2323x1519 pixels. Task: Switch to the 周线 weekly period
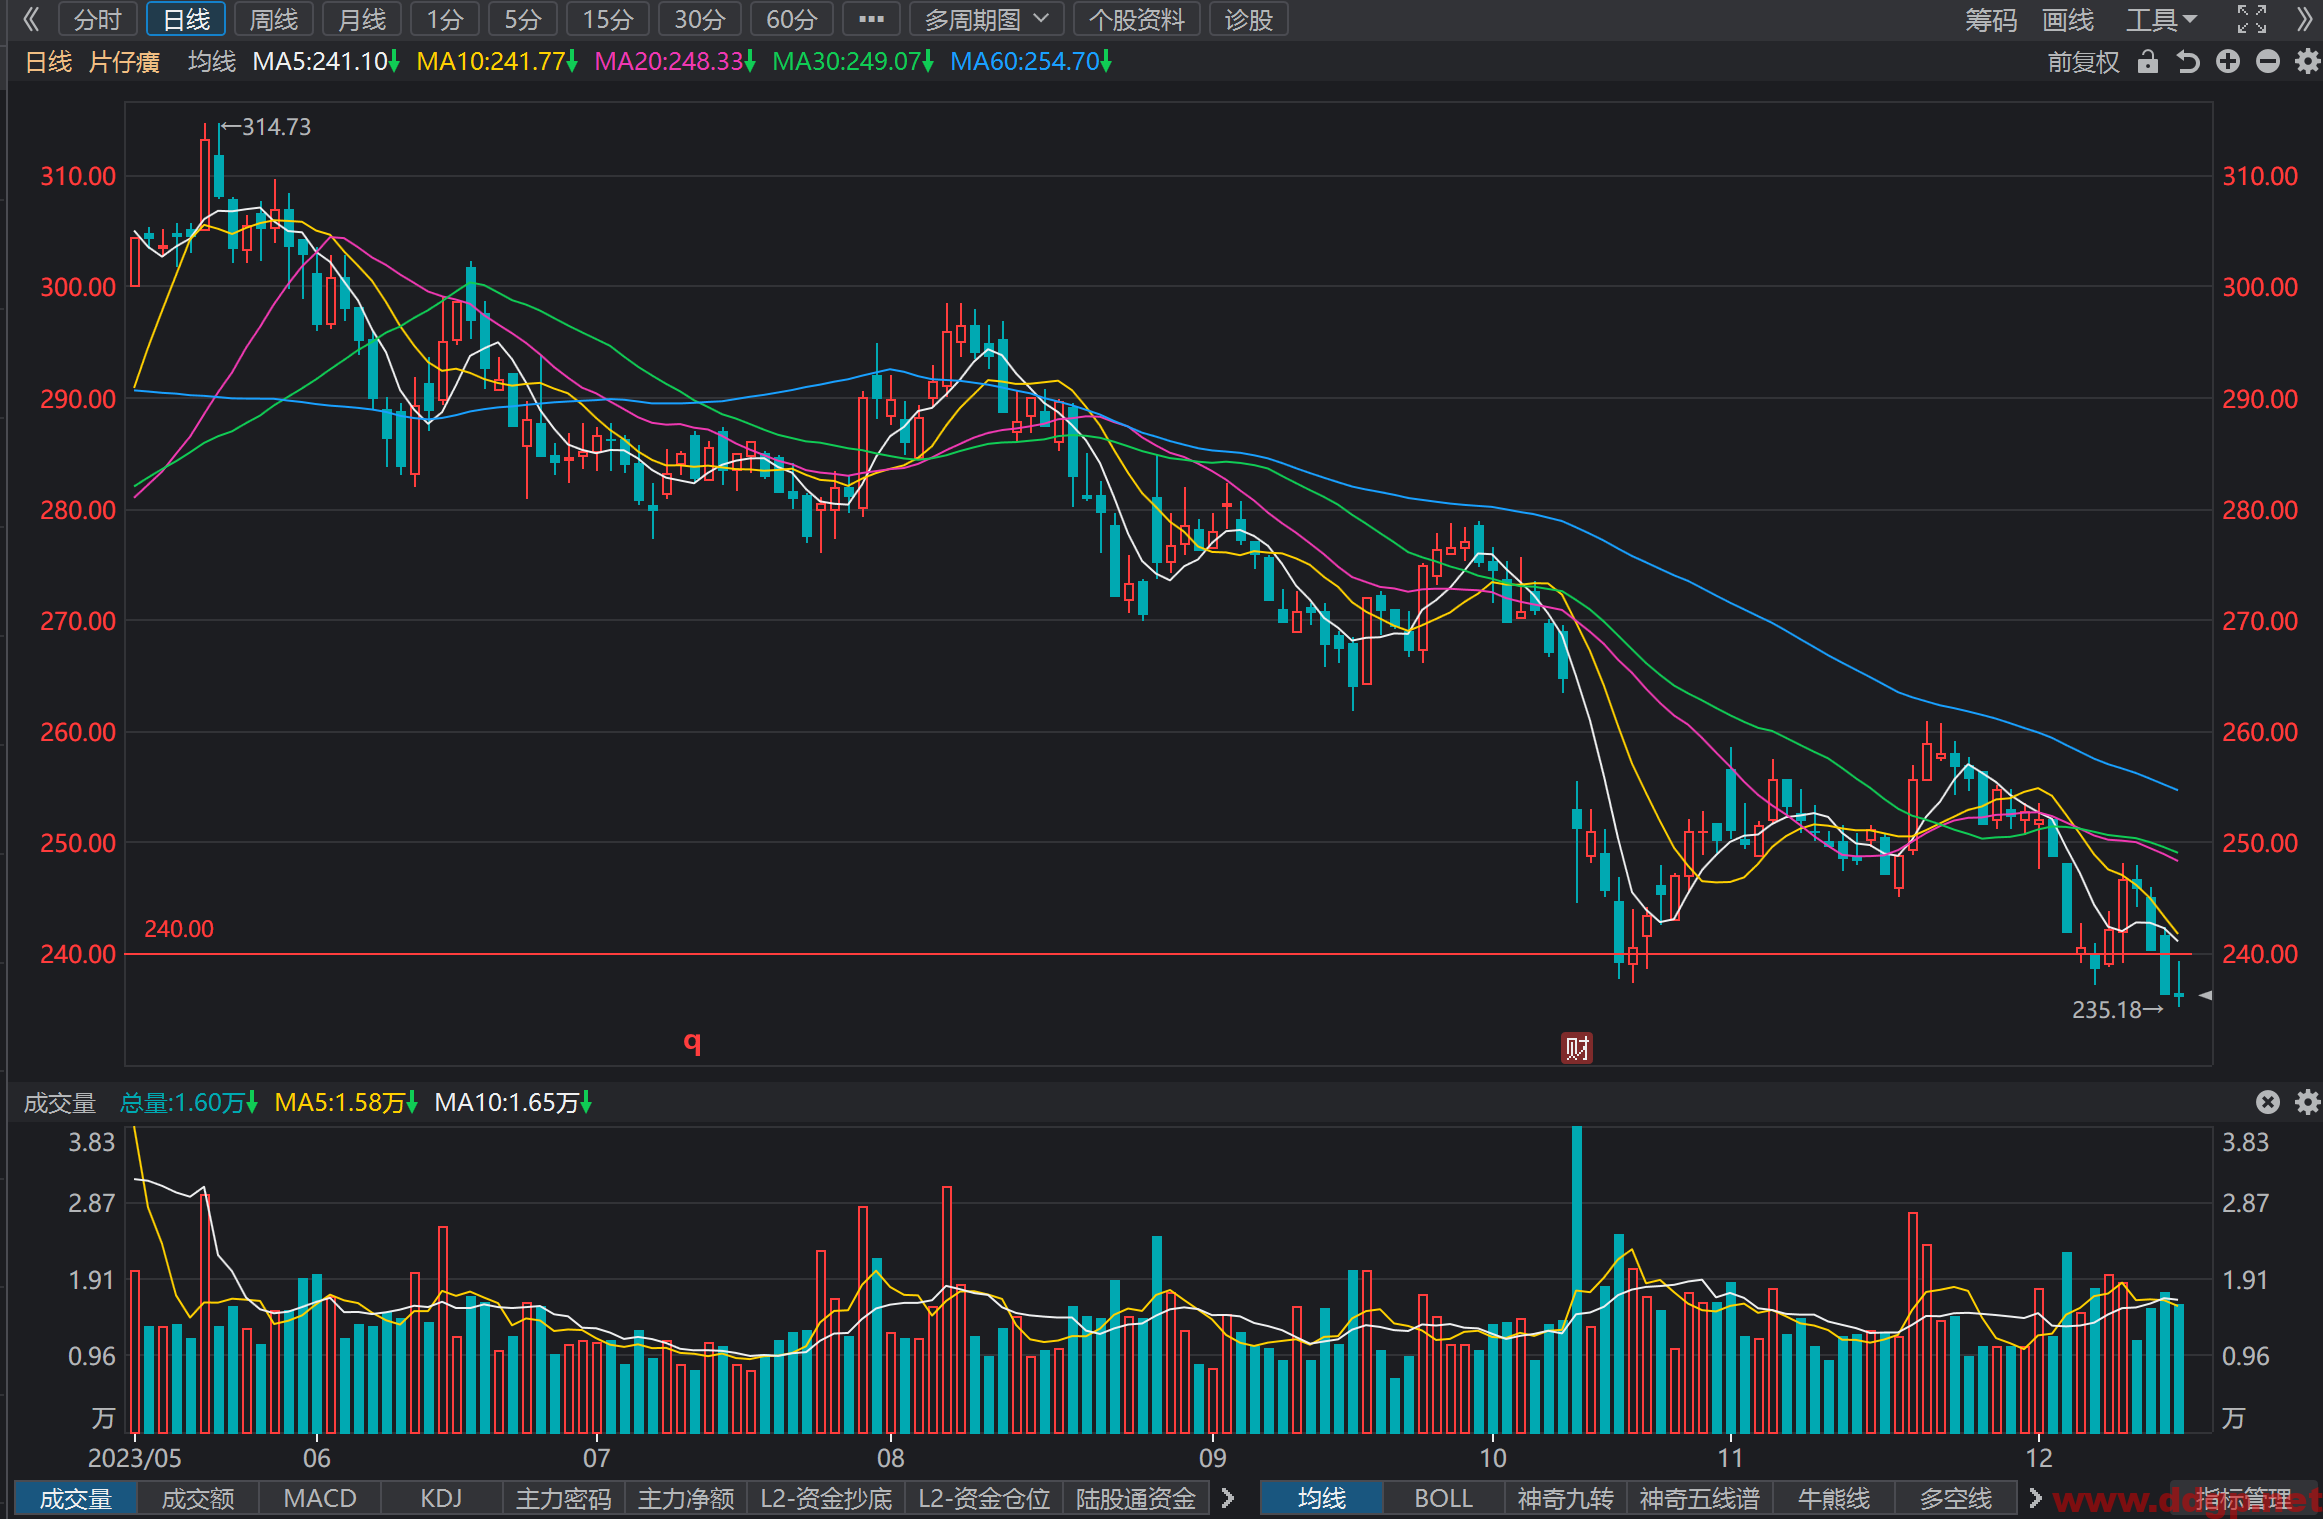(274, 19)
